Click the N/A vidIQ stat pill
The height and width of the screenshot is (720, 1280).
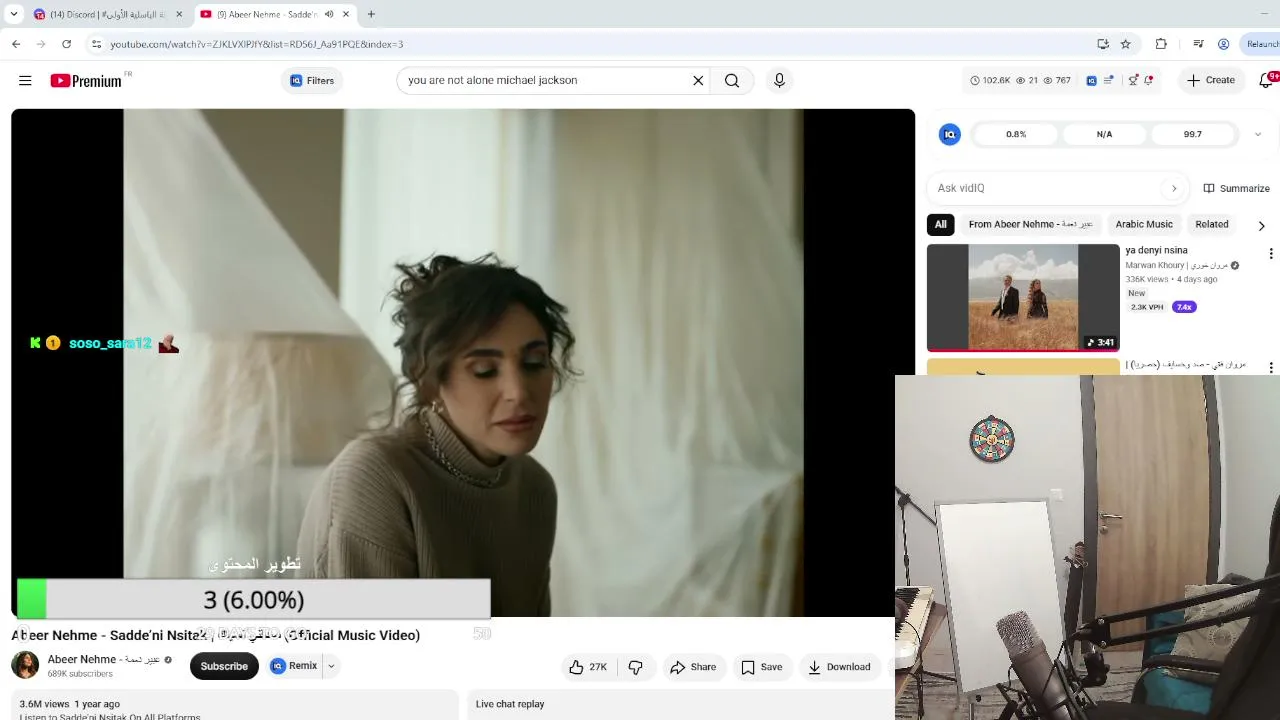pos(1104,134)
